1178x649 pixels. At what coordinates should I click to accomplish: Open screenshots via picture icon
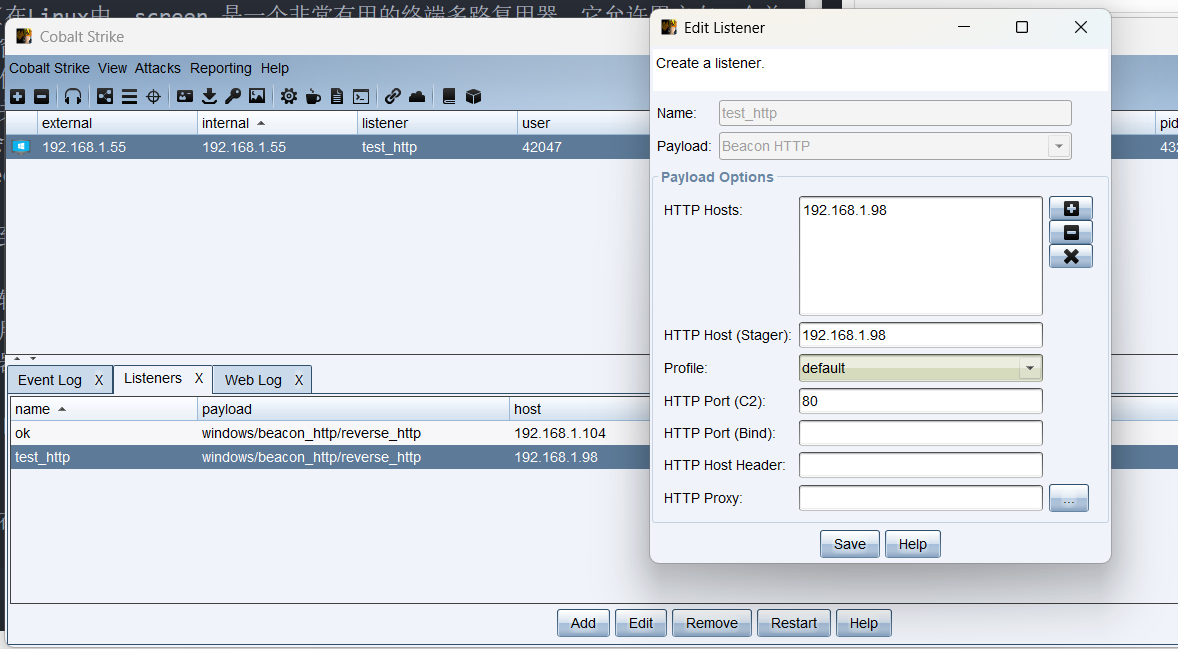click(257, 96)
